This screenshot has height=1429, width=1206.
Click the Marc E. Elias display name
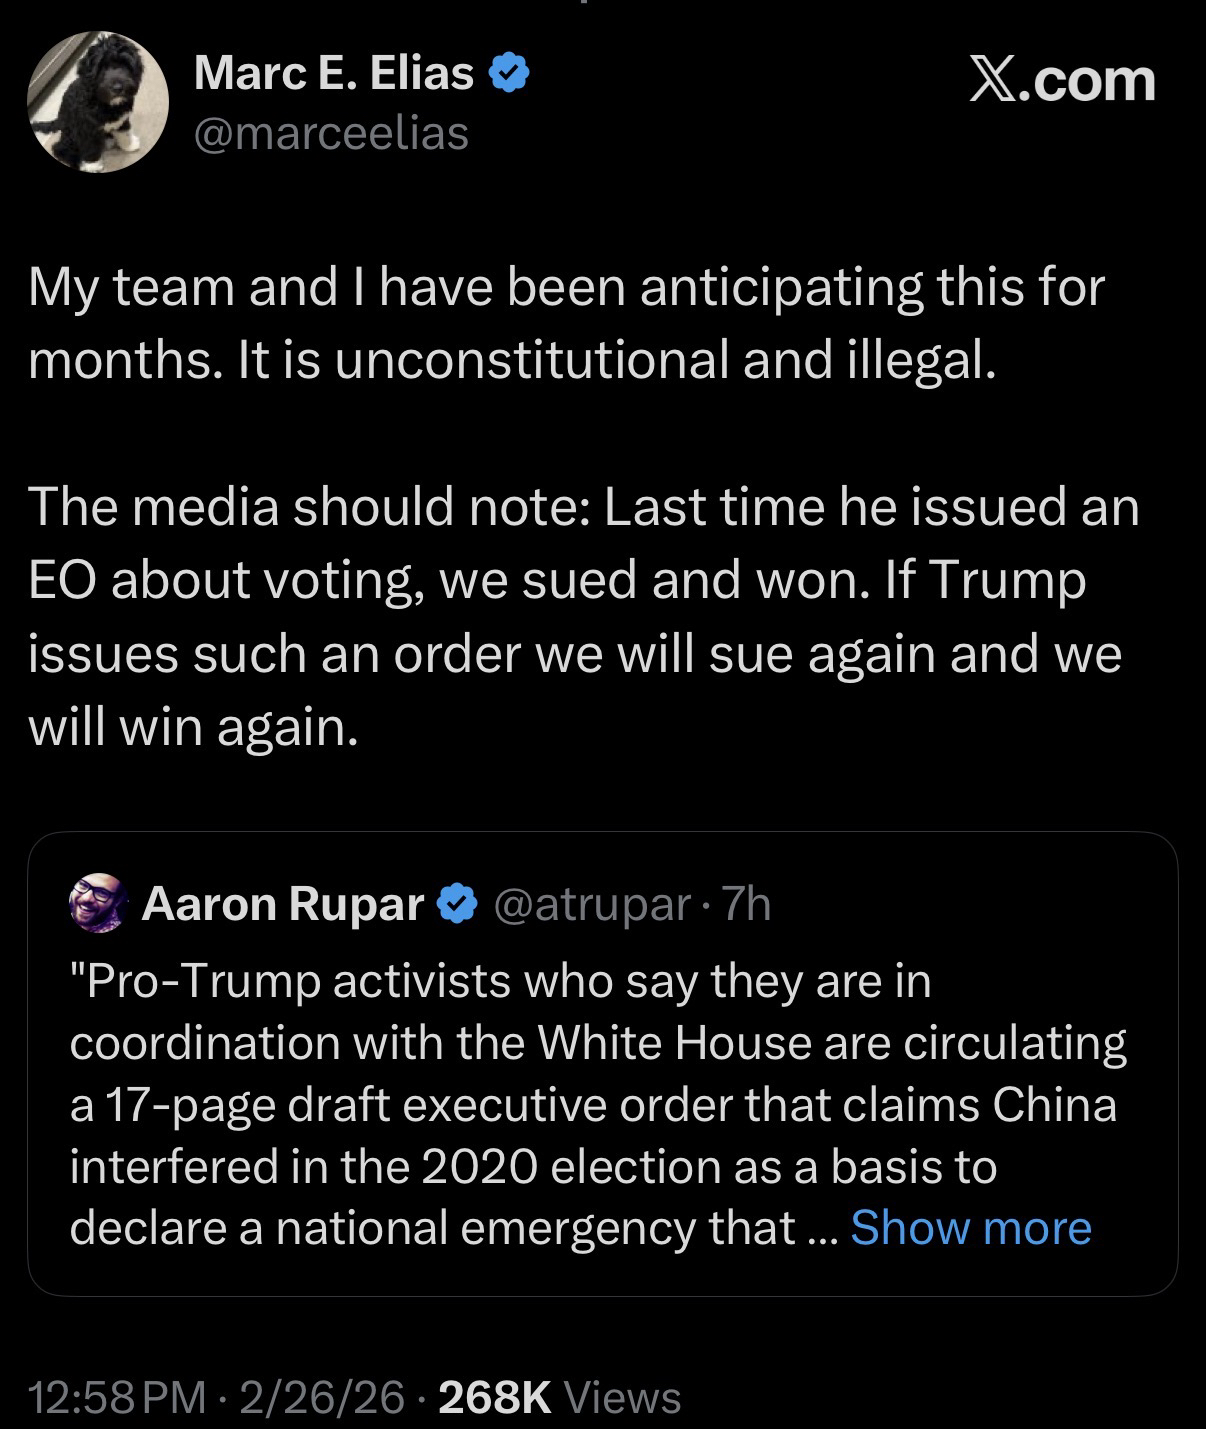[333, 73]
